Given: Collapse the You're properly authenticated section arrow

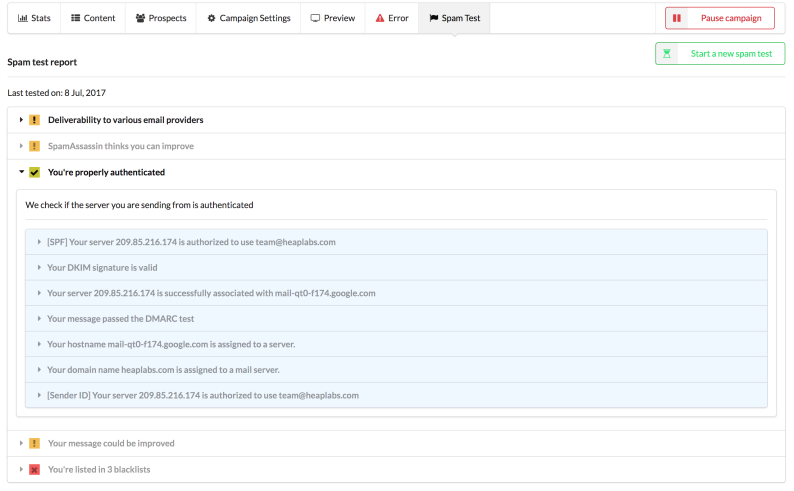Looking at the screenshot, I should (x=21, y=172).
